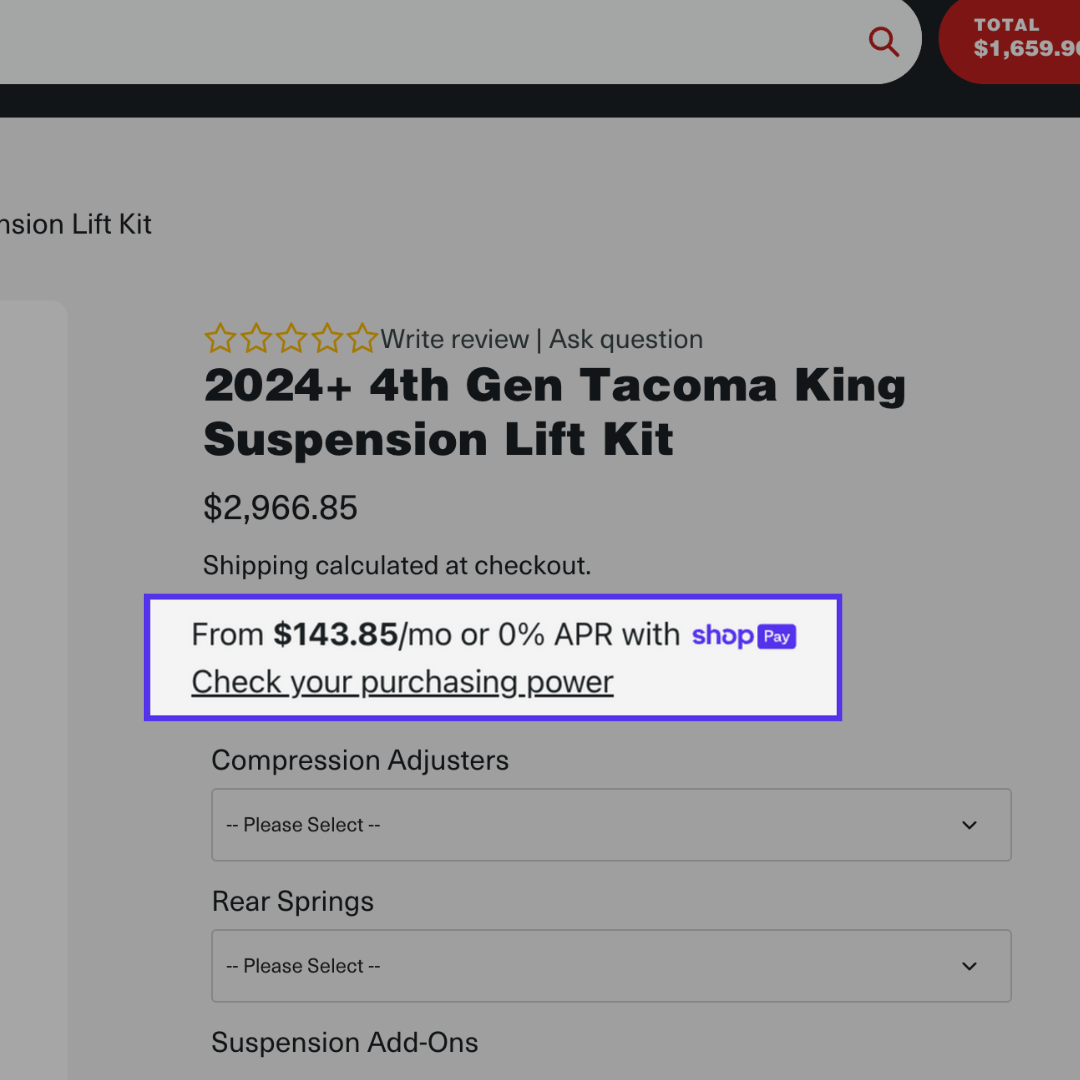
Task: Open the Compression Adjusters Please Select dropdown
Action: pos(611,824)
